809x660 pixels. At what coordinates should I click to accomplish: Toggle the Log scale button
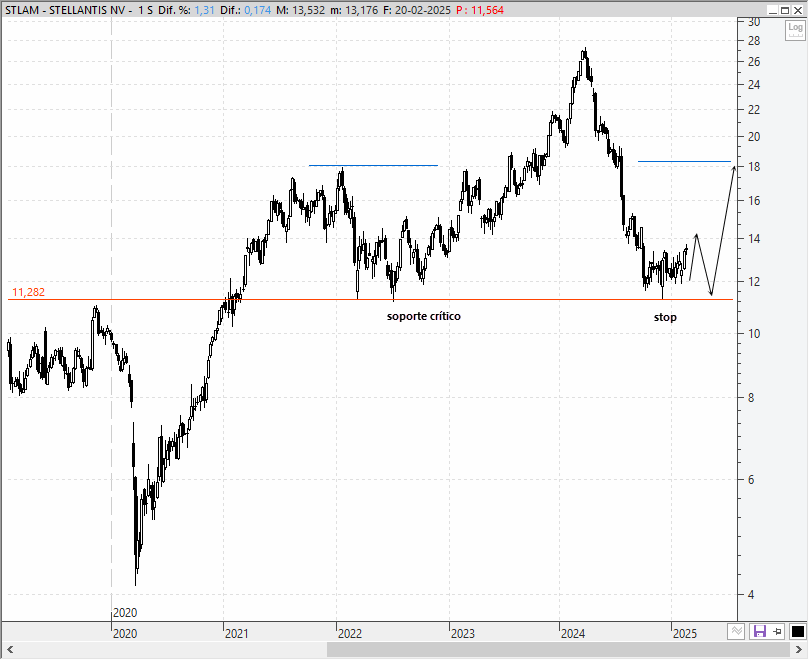[795, 30]
